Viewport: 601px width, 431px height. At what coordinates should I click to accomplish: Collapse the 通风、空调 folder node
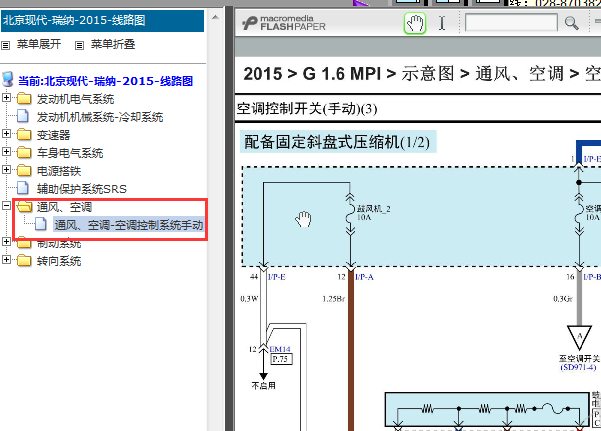[x=6, y=206]
